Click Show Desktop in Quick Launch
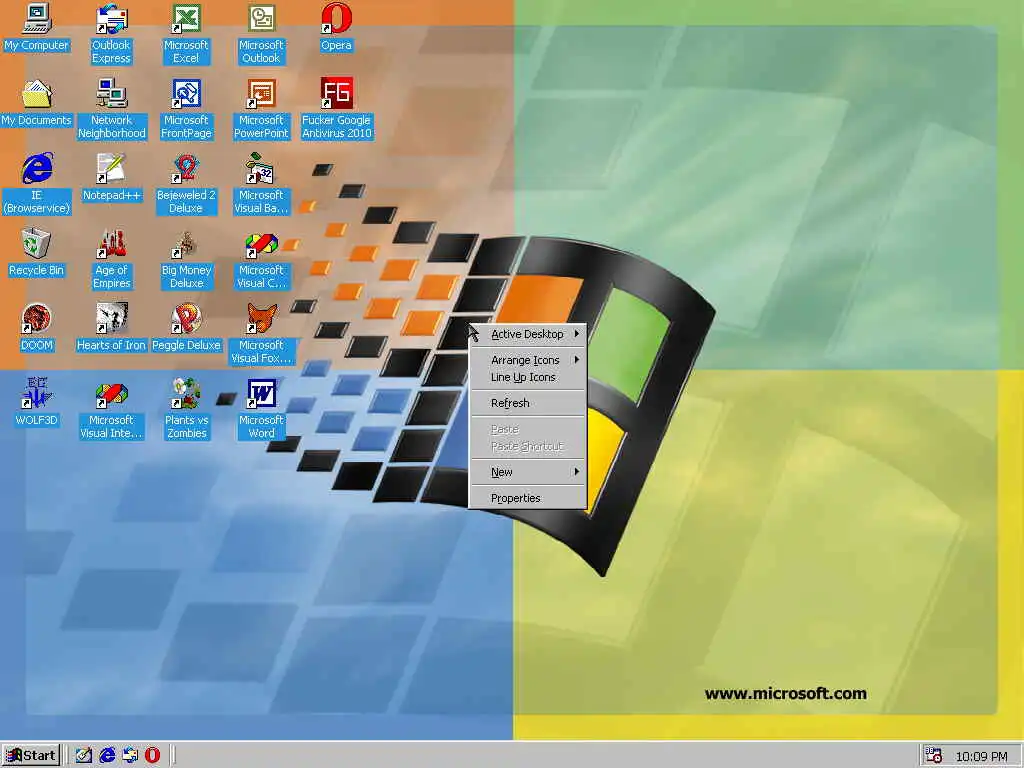 (x=84, y=756)
